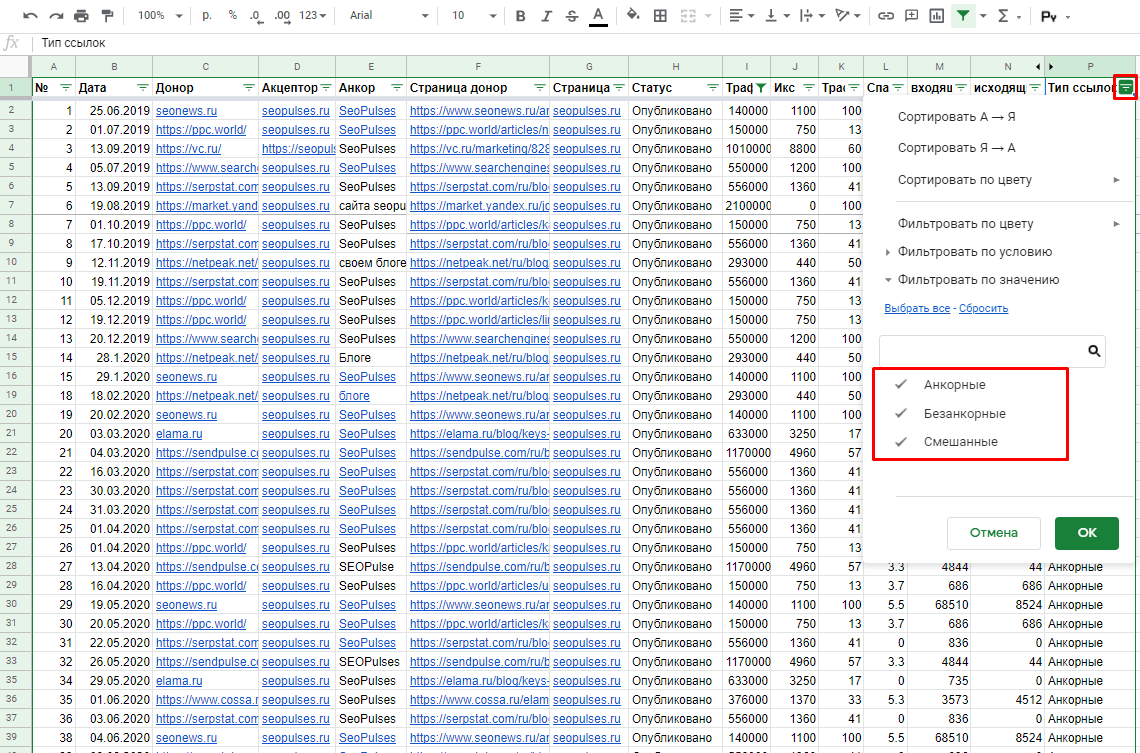
Task: Open fill color picker
Action: pos(633,15)
